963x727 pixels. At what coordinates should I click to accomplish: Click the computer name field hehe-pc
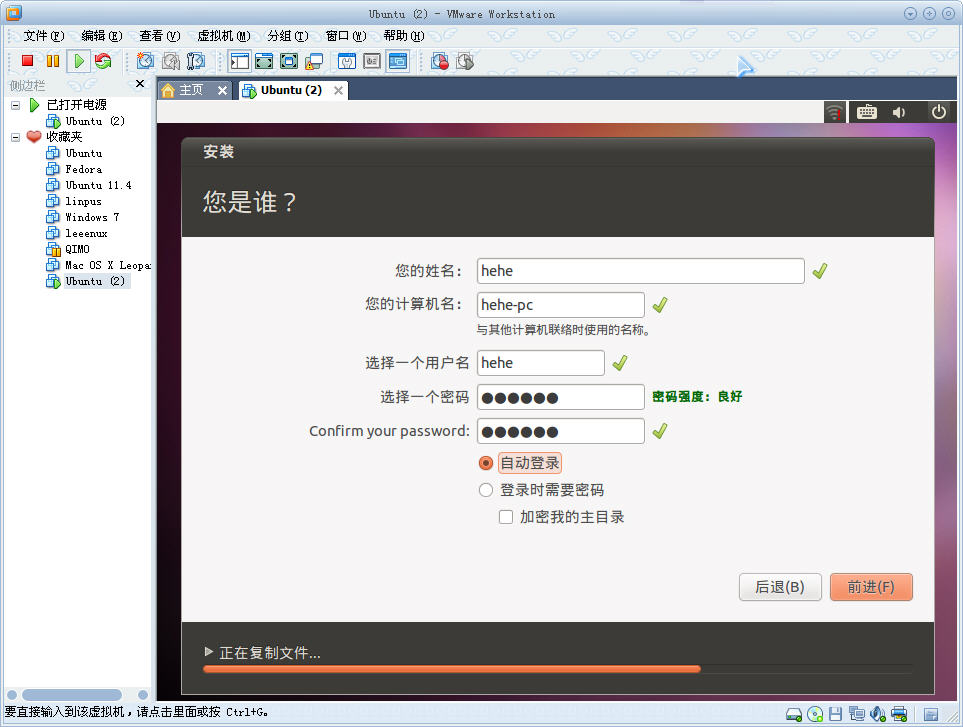coord(561,305)
